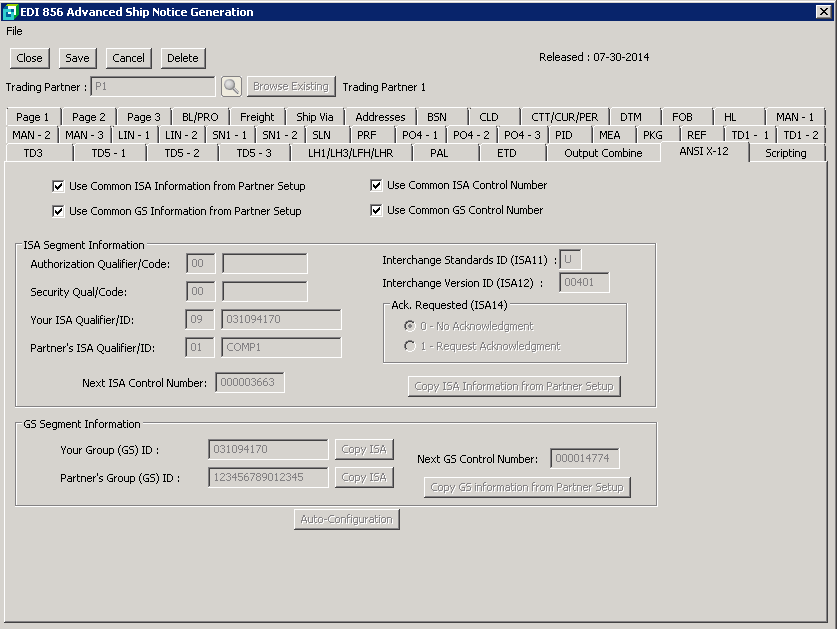
Task: Click the Delete button
Action: coord(182,58)
